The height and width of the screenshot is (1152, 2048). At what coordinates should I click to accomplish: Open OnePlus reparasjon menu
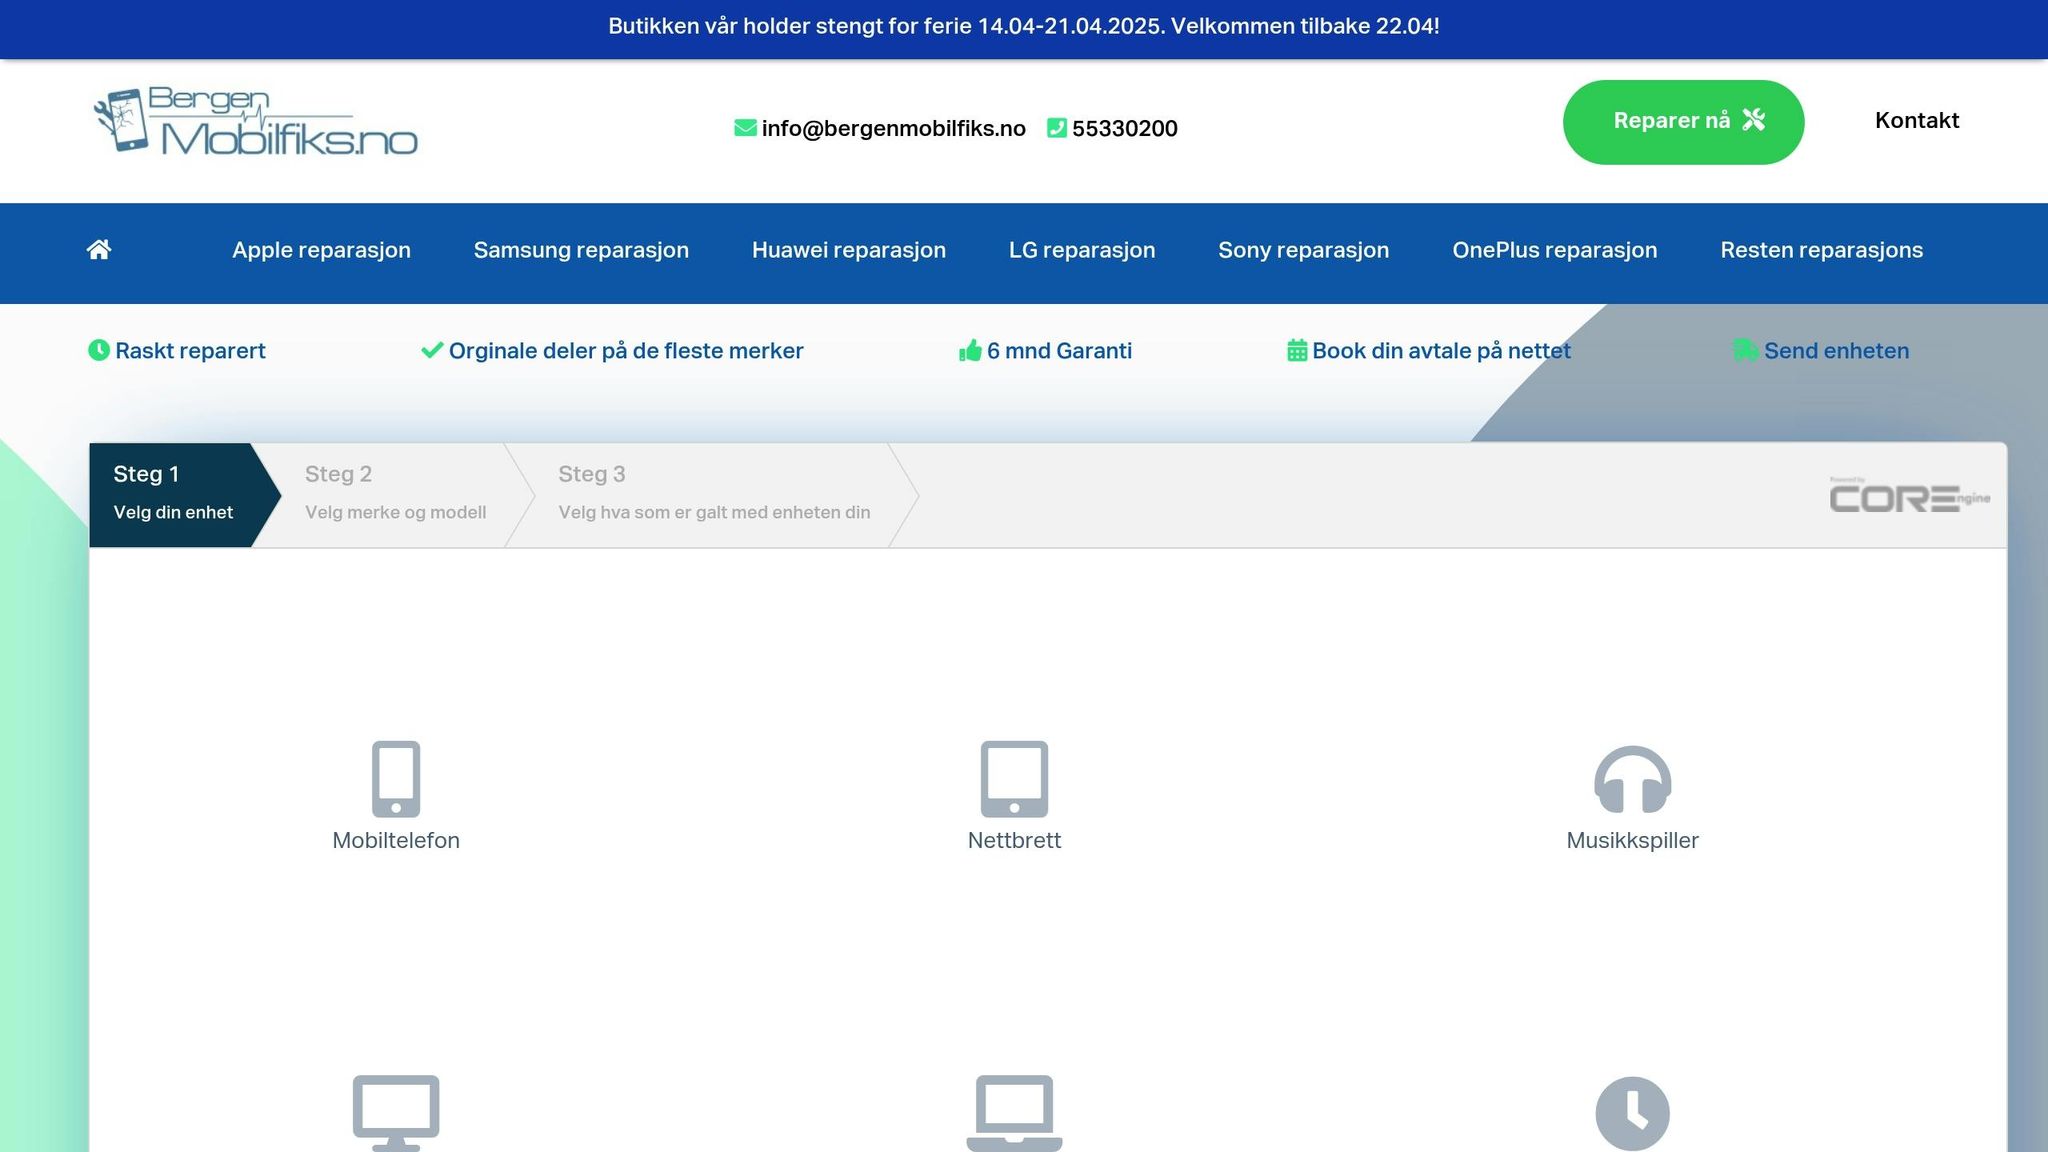pyautogui.click(x=1555, y=250)
